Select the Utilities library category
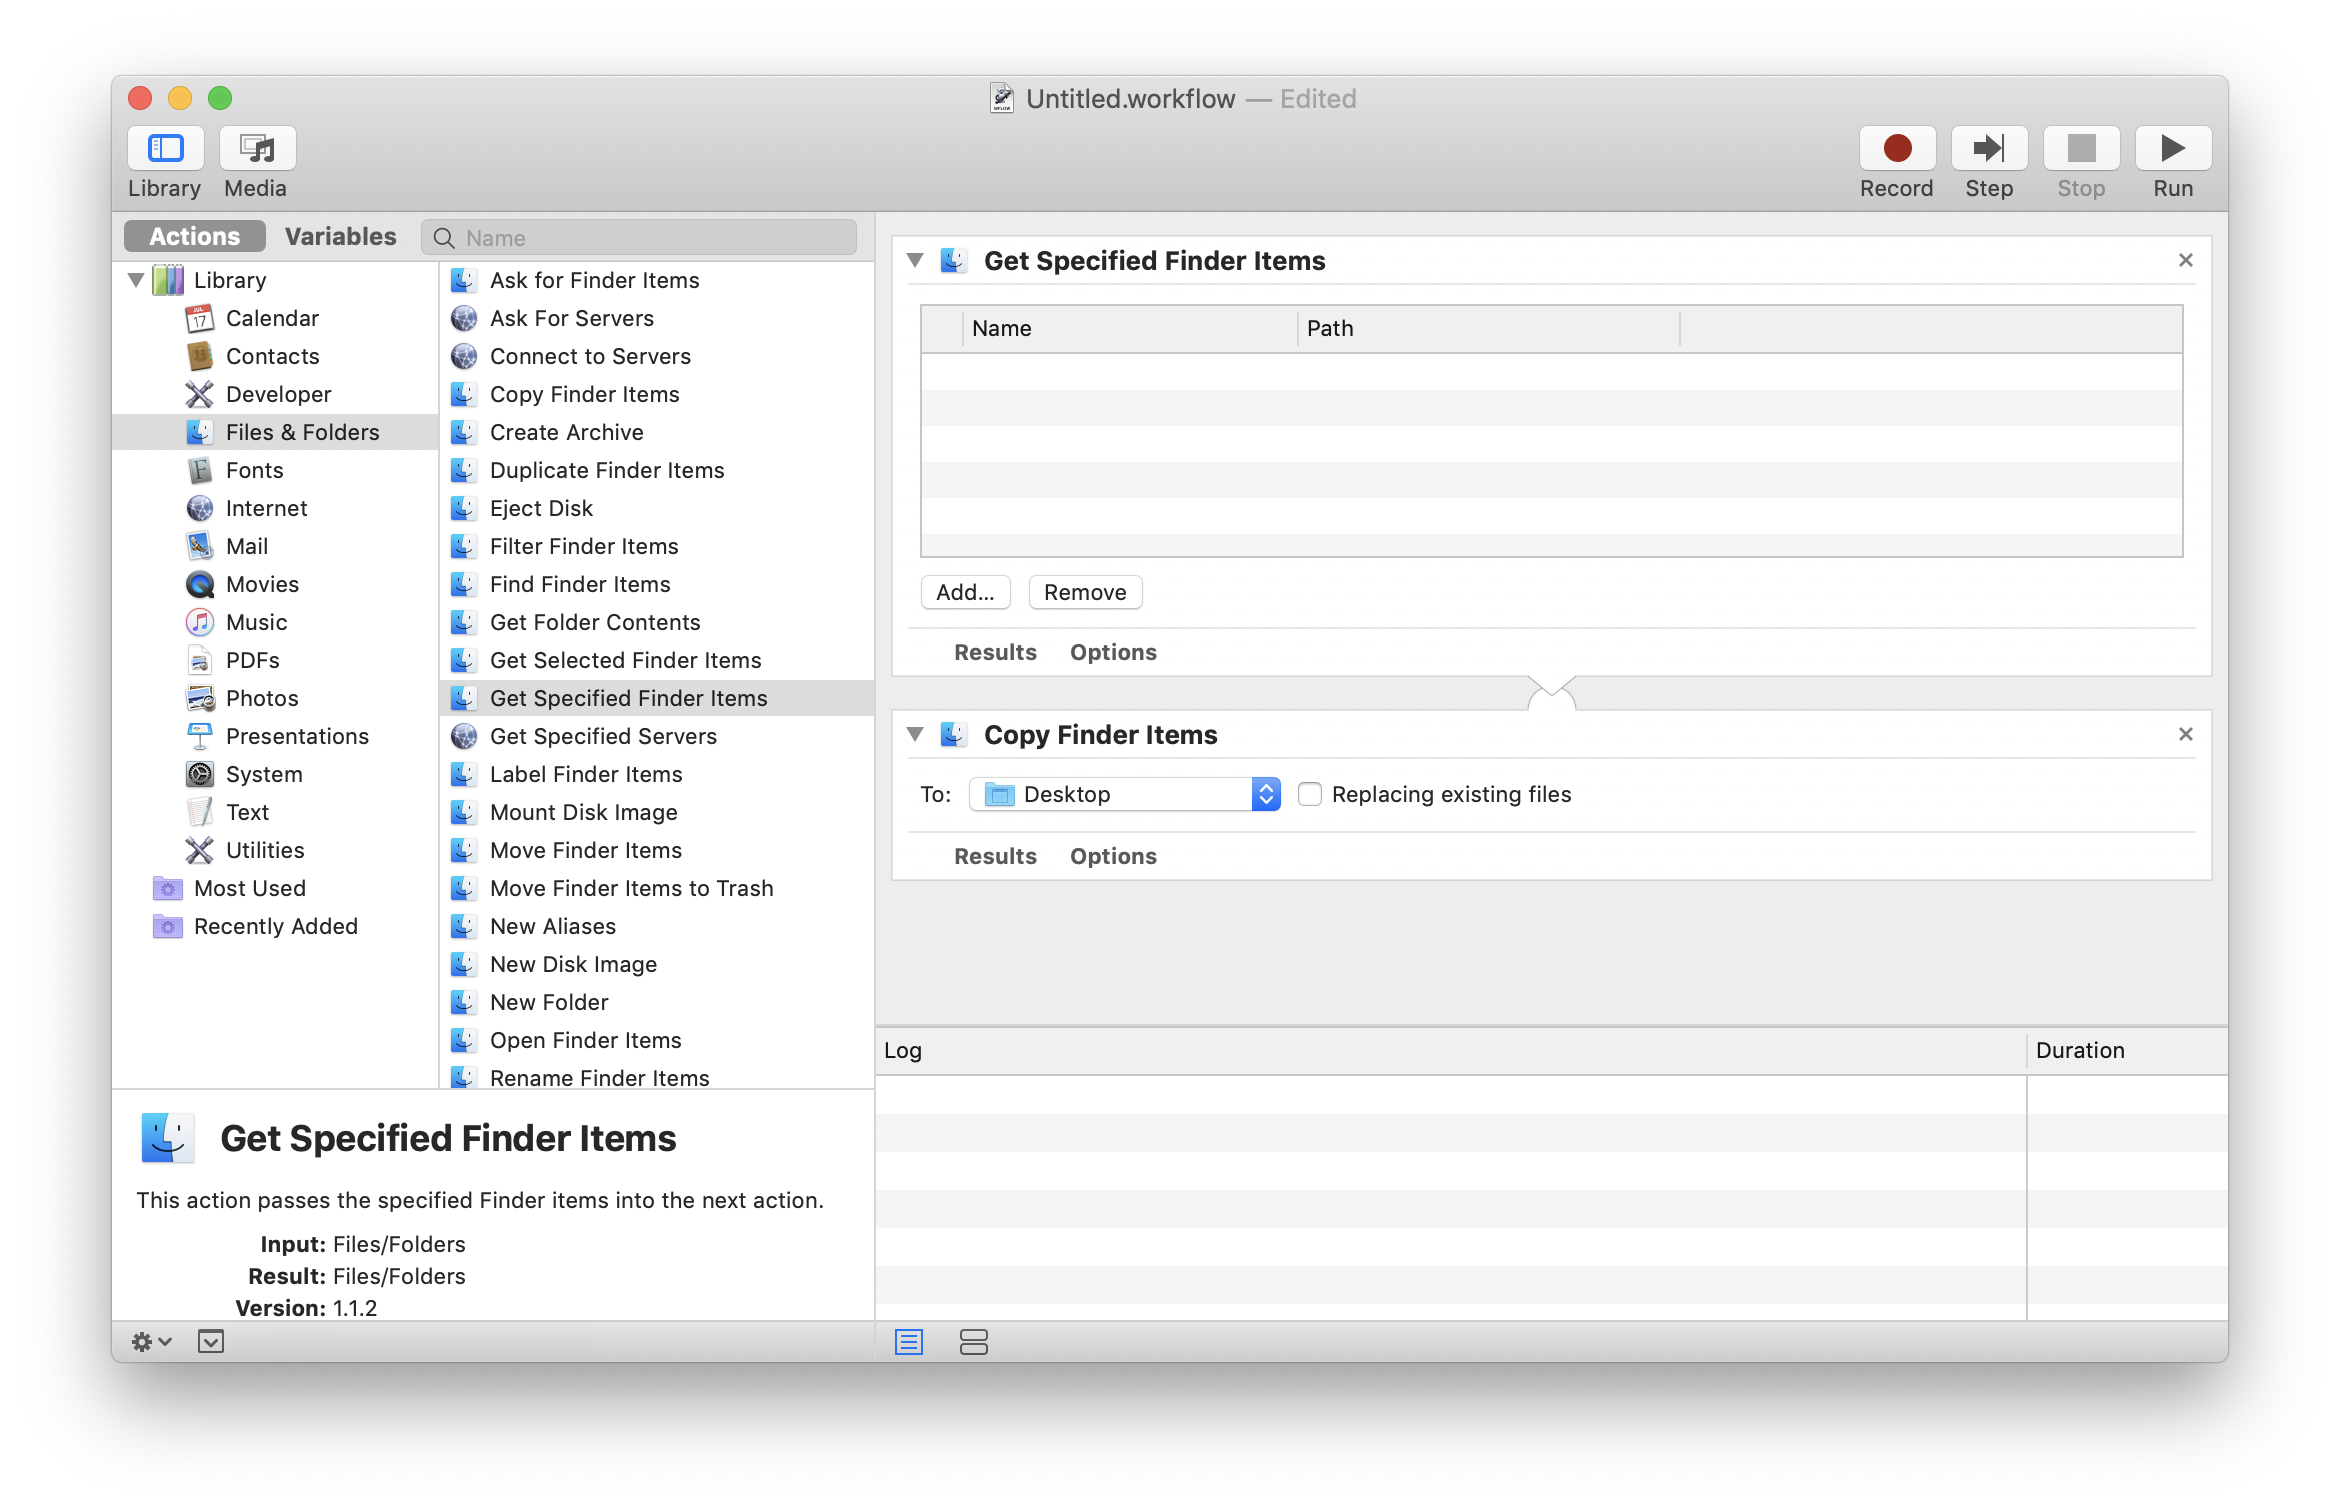The width and height of the screenshot is (2340, 1510). (275, 850)
